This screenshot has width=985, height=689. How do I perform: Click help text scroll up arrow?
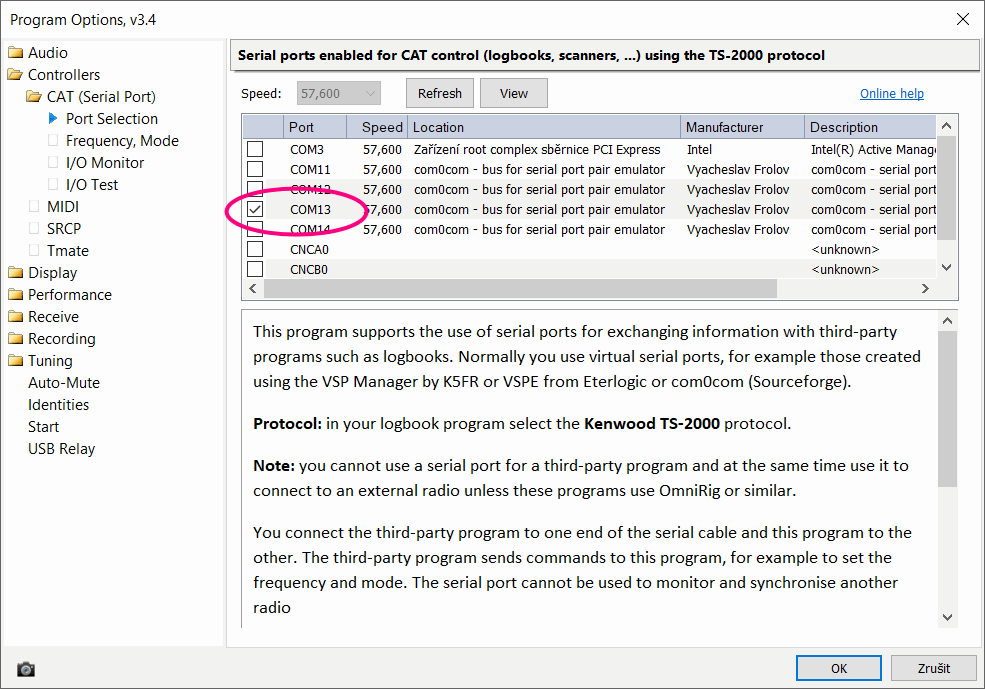point(947,321)
